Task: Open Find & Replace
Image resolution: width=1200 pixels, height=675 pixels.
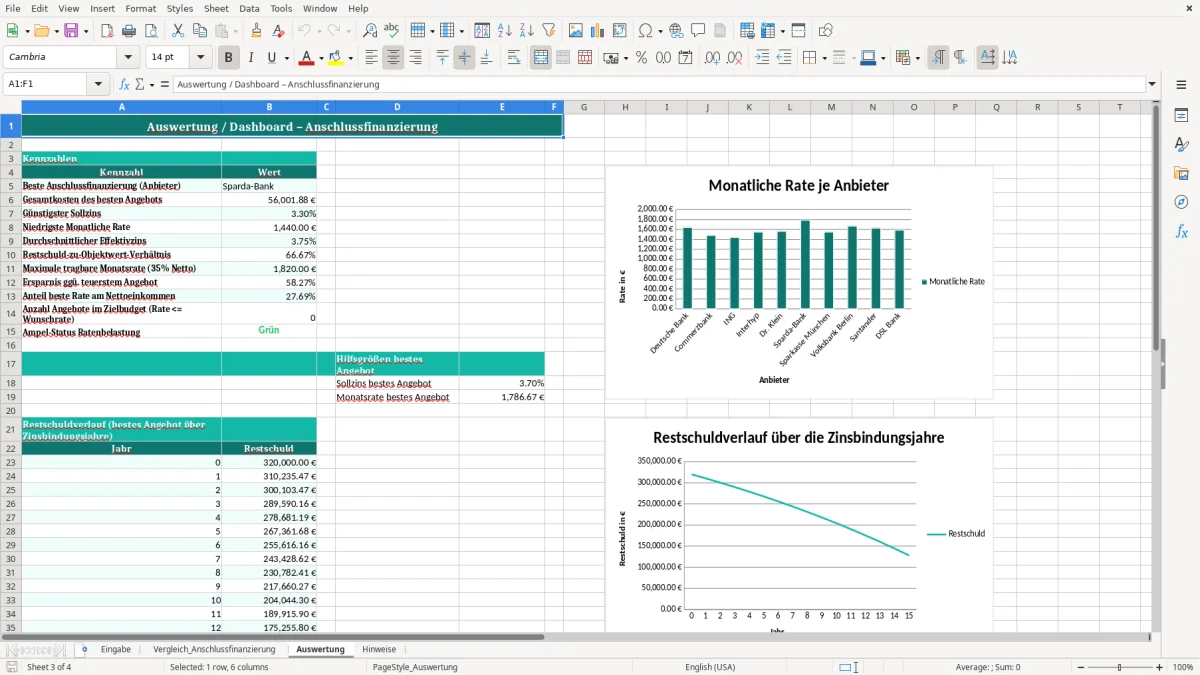Action: coord(370,31)
